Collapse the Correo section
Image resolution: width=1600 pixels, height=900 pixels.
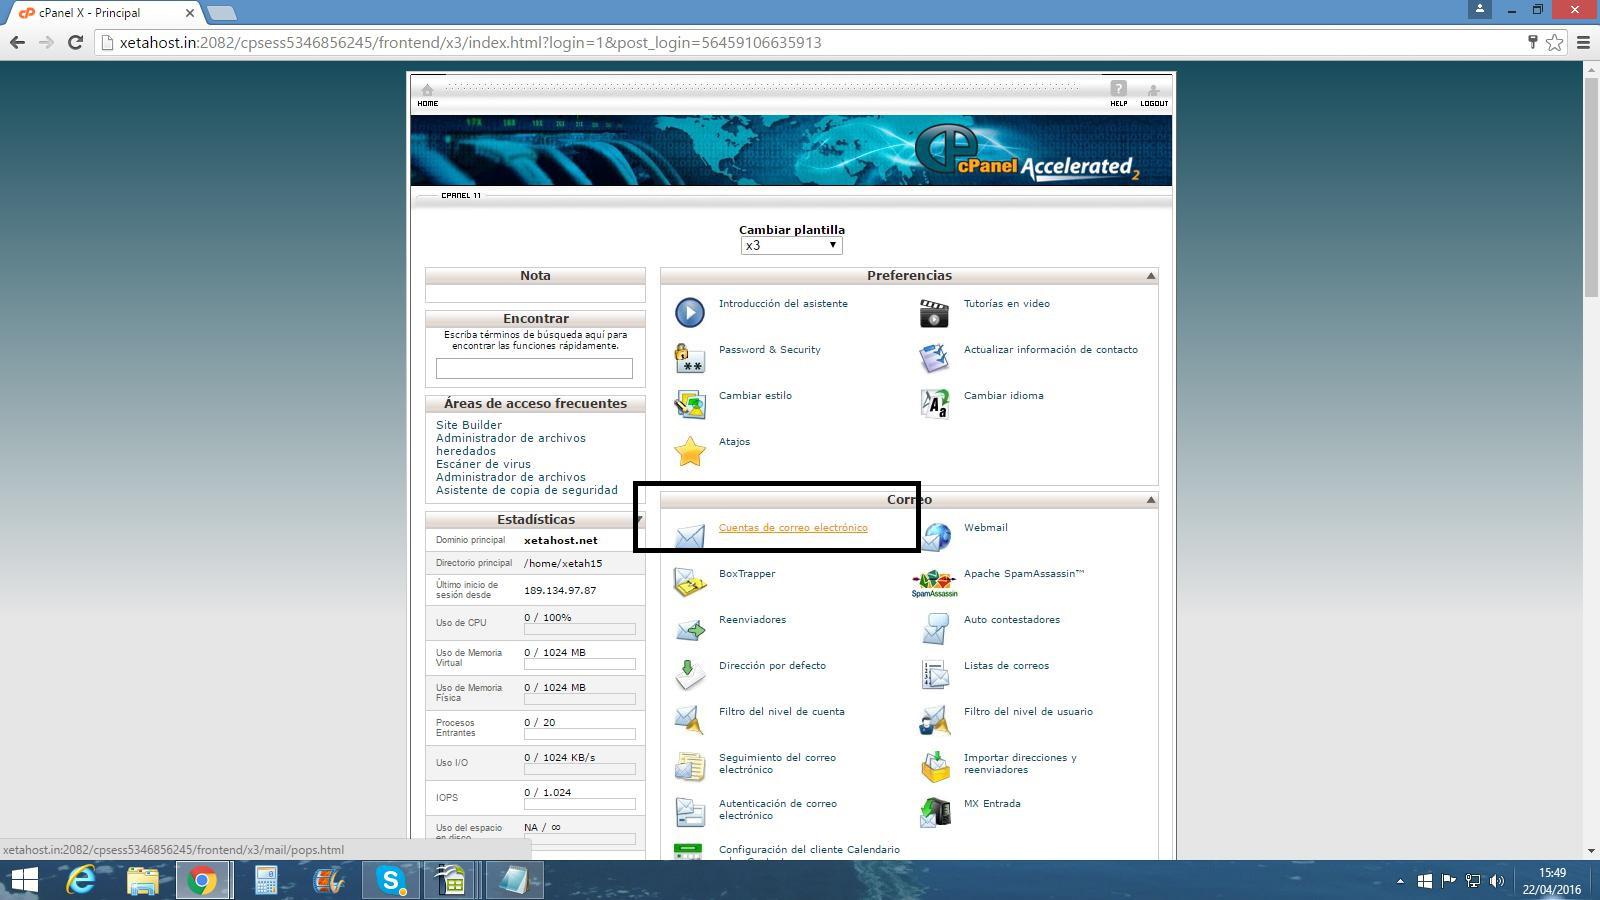[1150, 500]
